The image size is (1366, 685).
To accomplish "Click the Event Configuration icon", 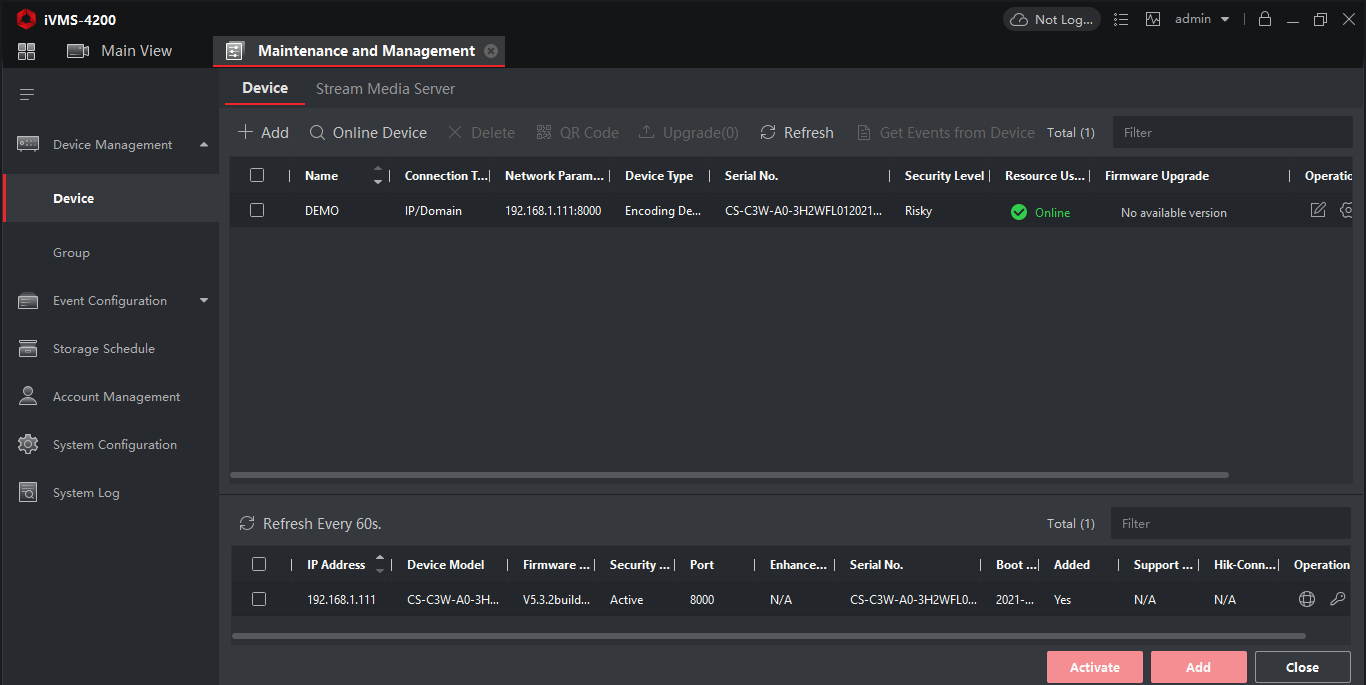I will (28, 301).
